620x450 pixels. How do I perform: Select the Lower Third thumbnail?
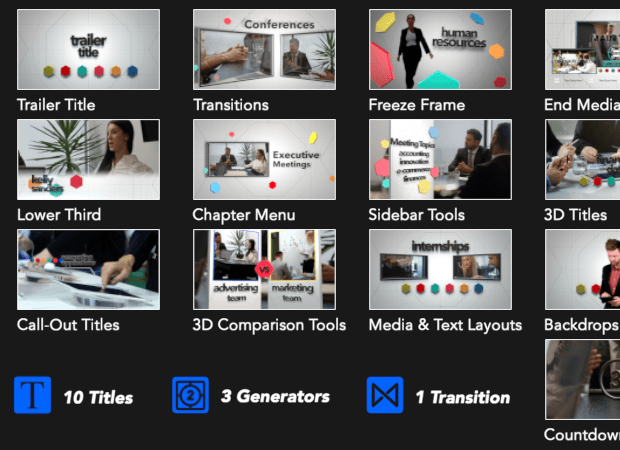click(x=89, y=159)
